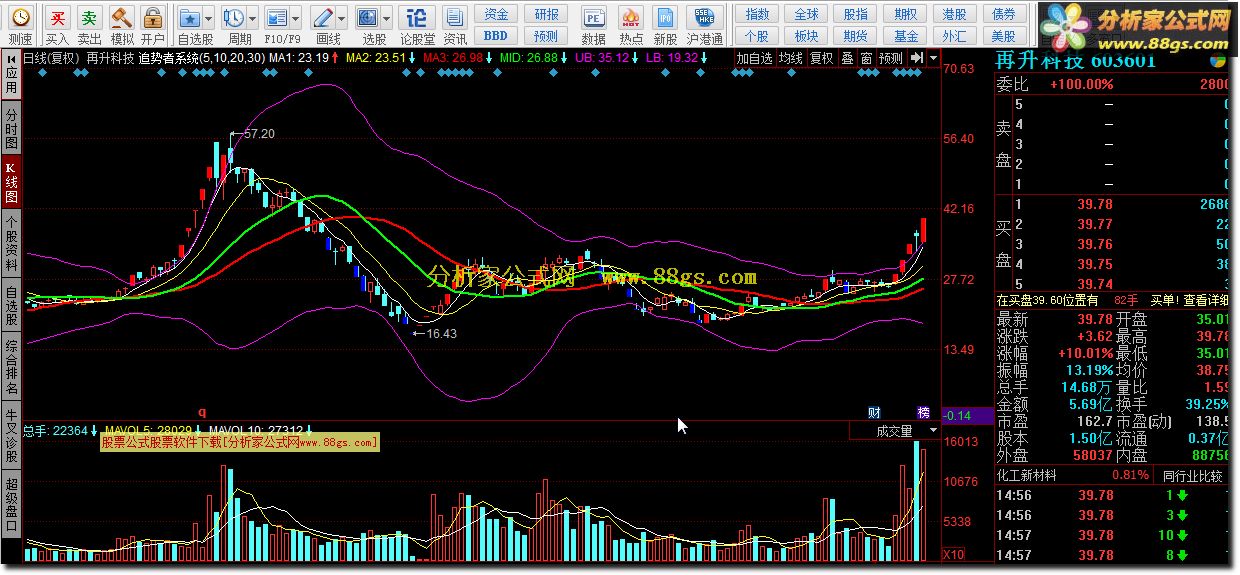This screenshot has width=1240, height=575.
Task: Toggle the 叠 overlay chart button
Action: pyautogui.click(x=847, y=58)
